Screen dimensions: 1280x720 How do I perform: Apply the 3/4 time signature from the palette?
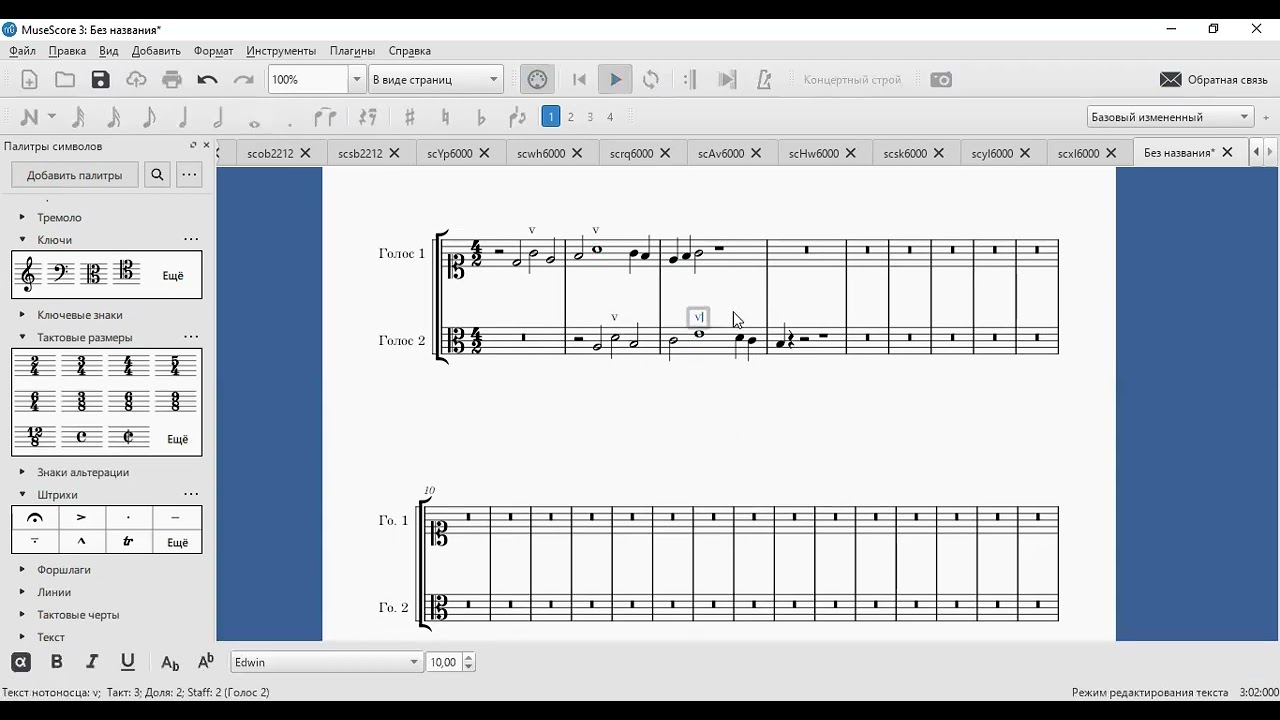click(x=82, y=366)
